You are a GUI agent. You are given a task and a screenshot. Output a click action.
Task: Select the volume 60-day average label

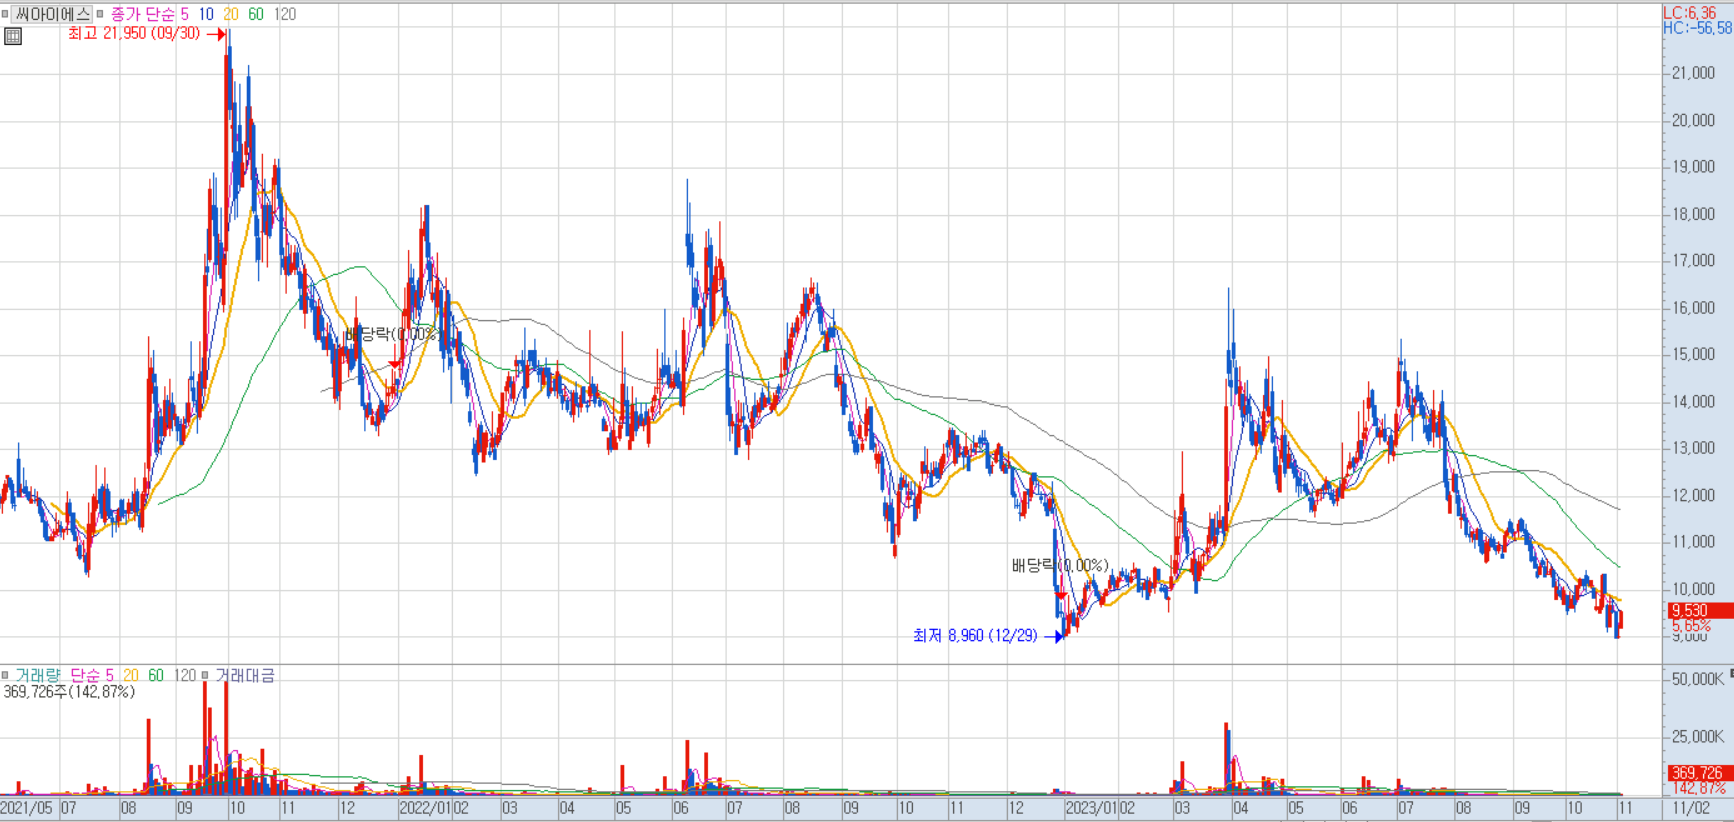tap(156, 675)
